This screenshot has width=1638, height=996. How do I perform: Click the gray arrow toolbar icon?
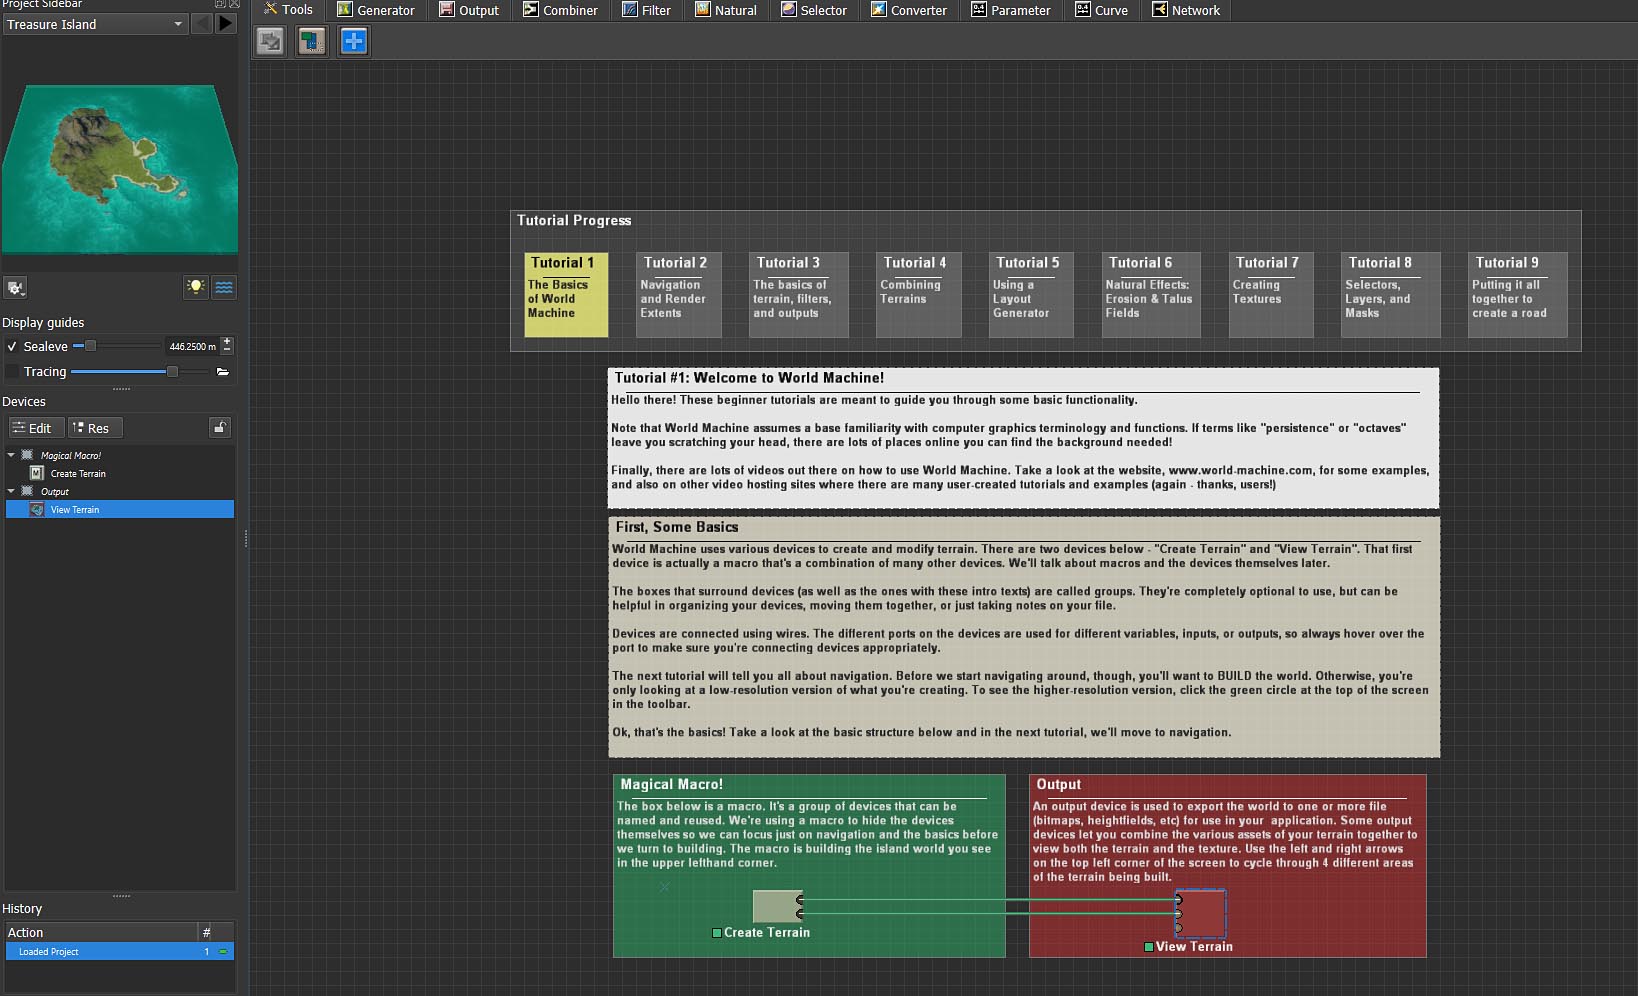click(270, 41)
